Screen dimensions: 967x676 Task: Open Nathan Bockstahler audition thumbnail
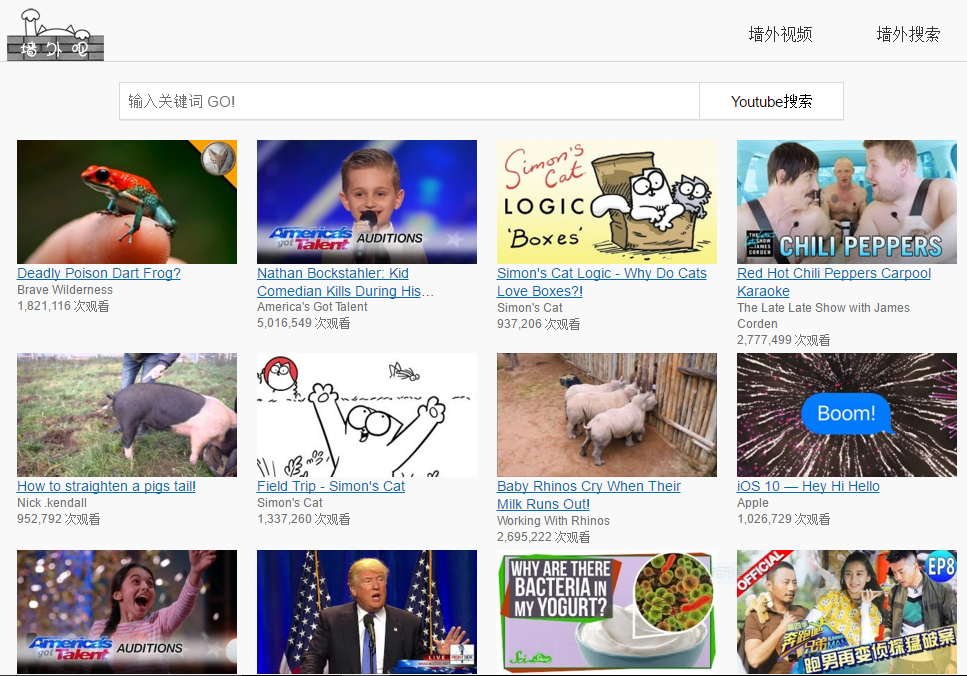[367, 202]
